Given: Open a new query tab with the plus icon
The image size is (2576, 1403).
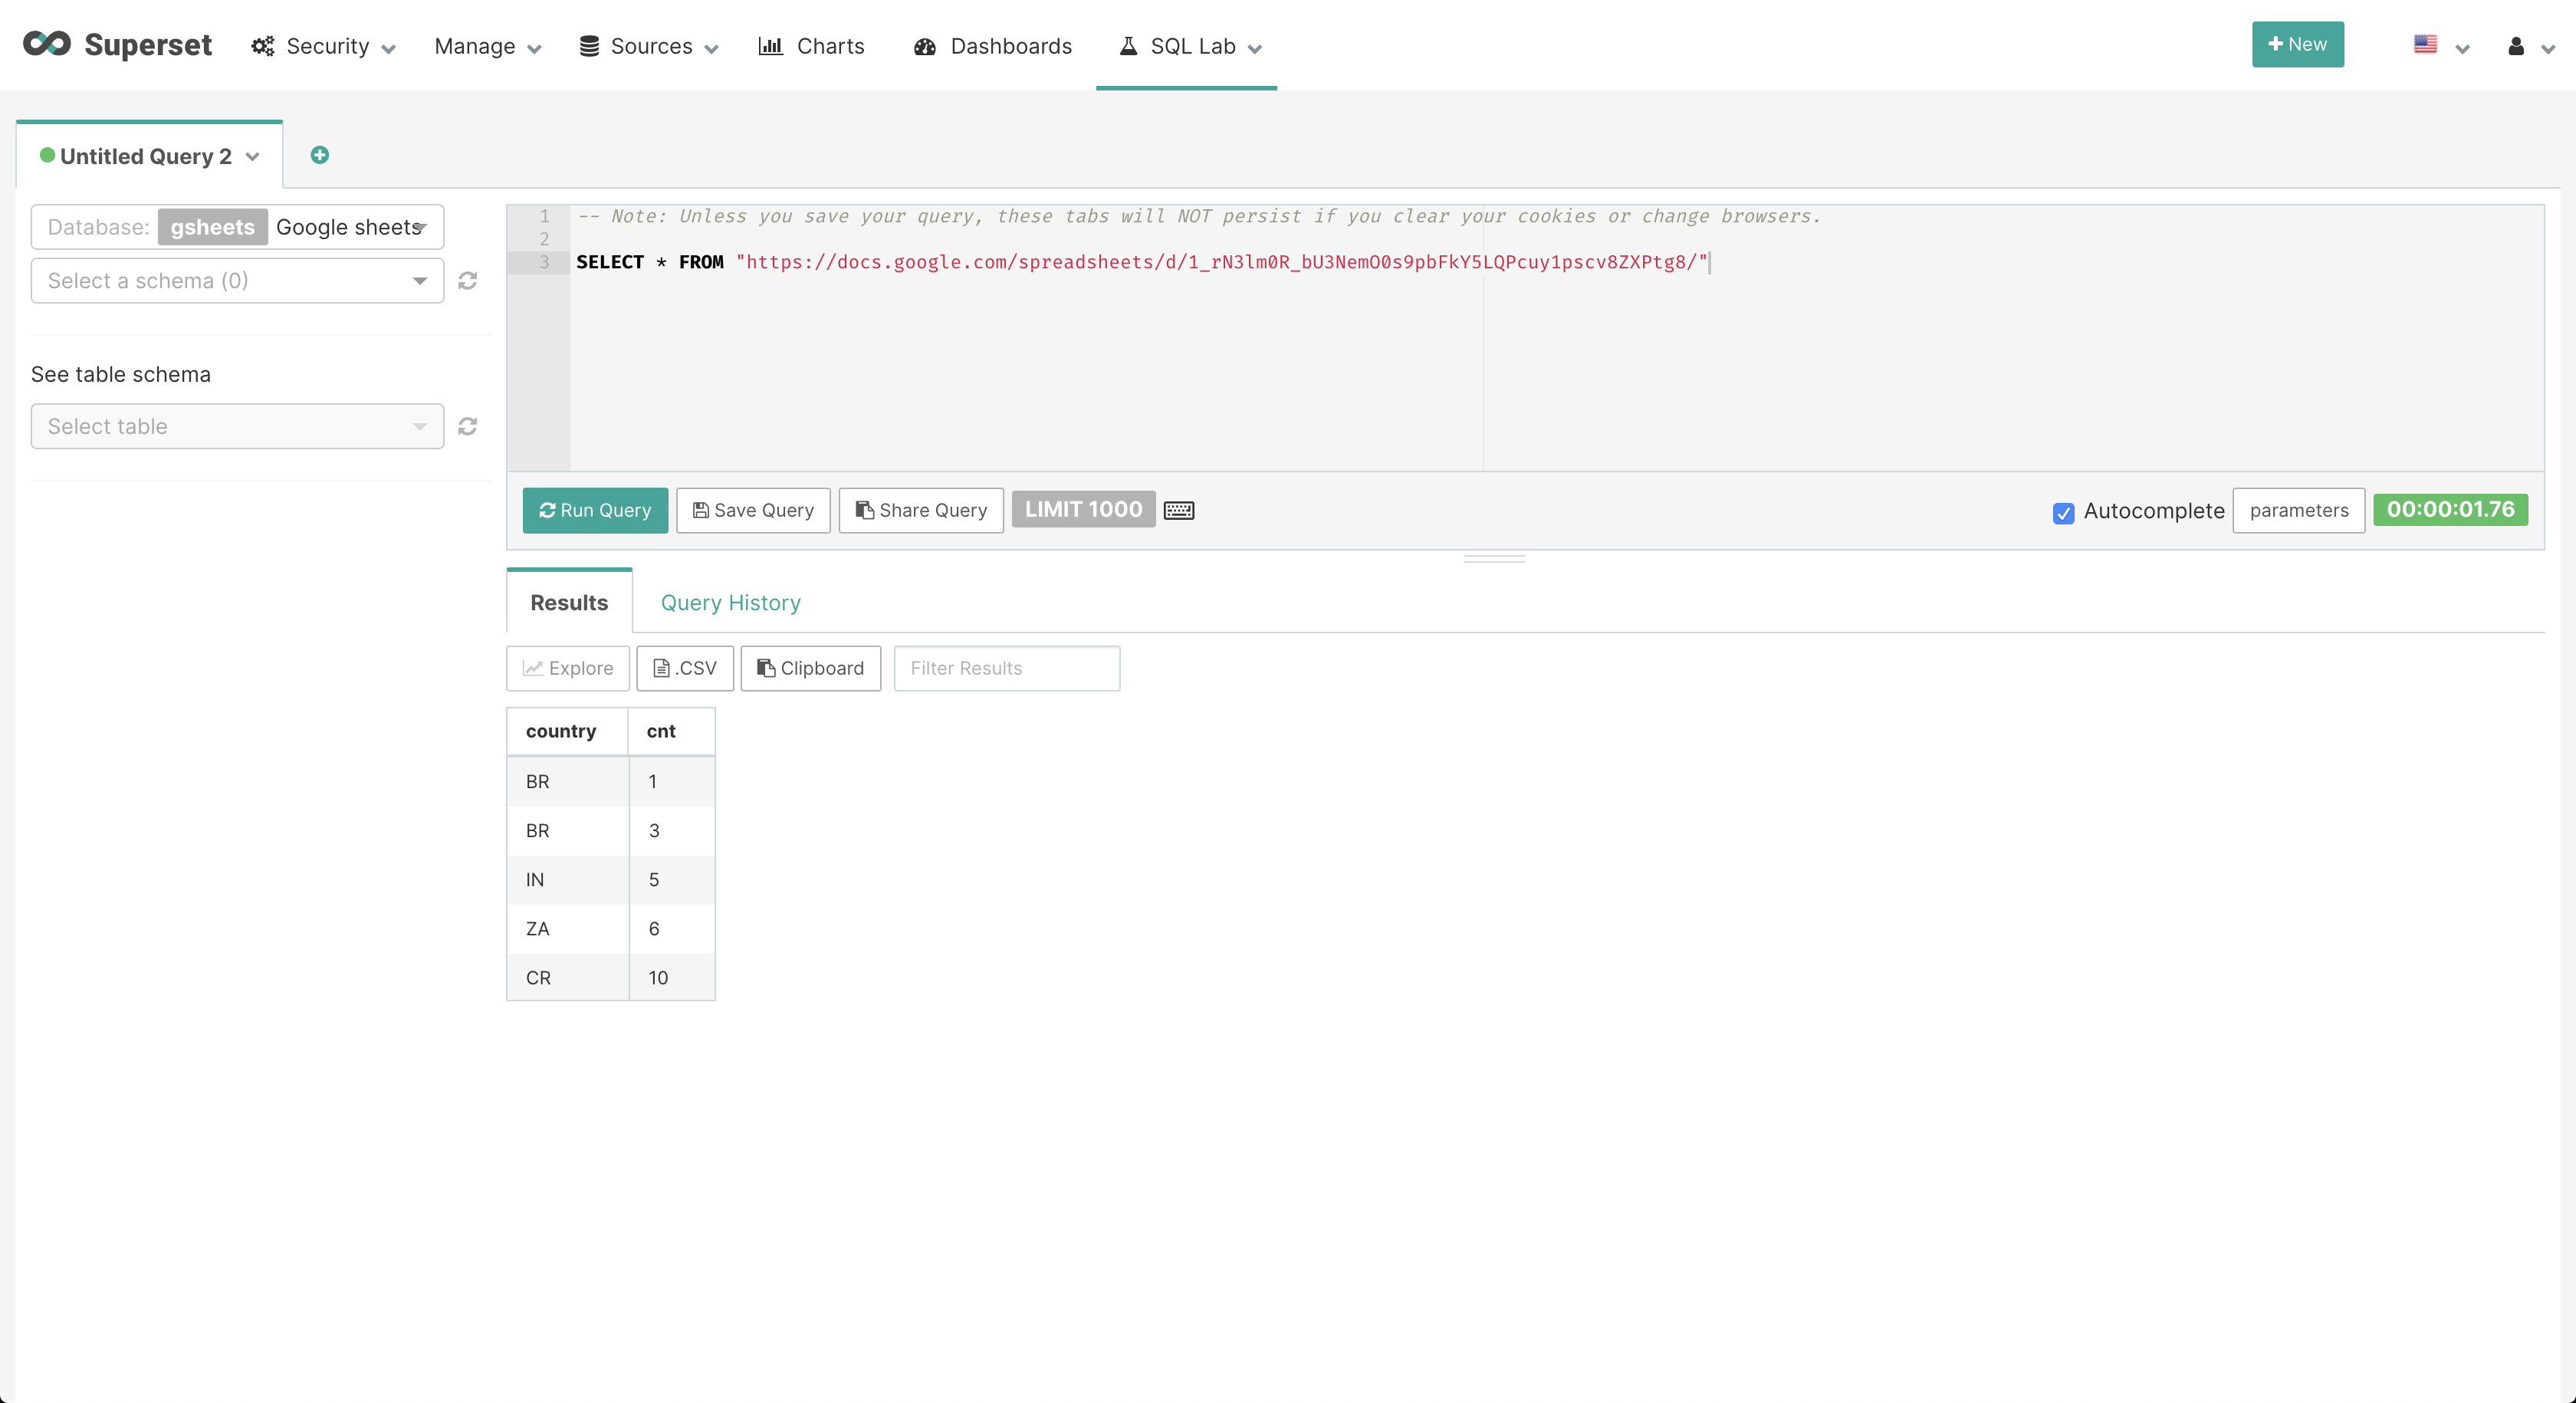Looking at the screenshot, I should (x=320, y=154).
